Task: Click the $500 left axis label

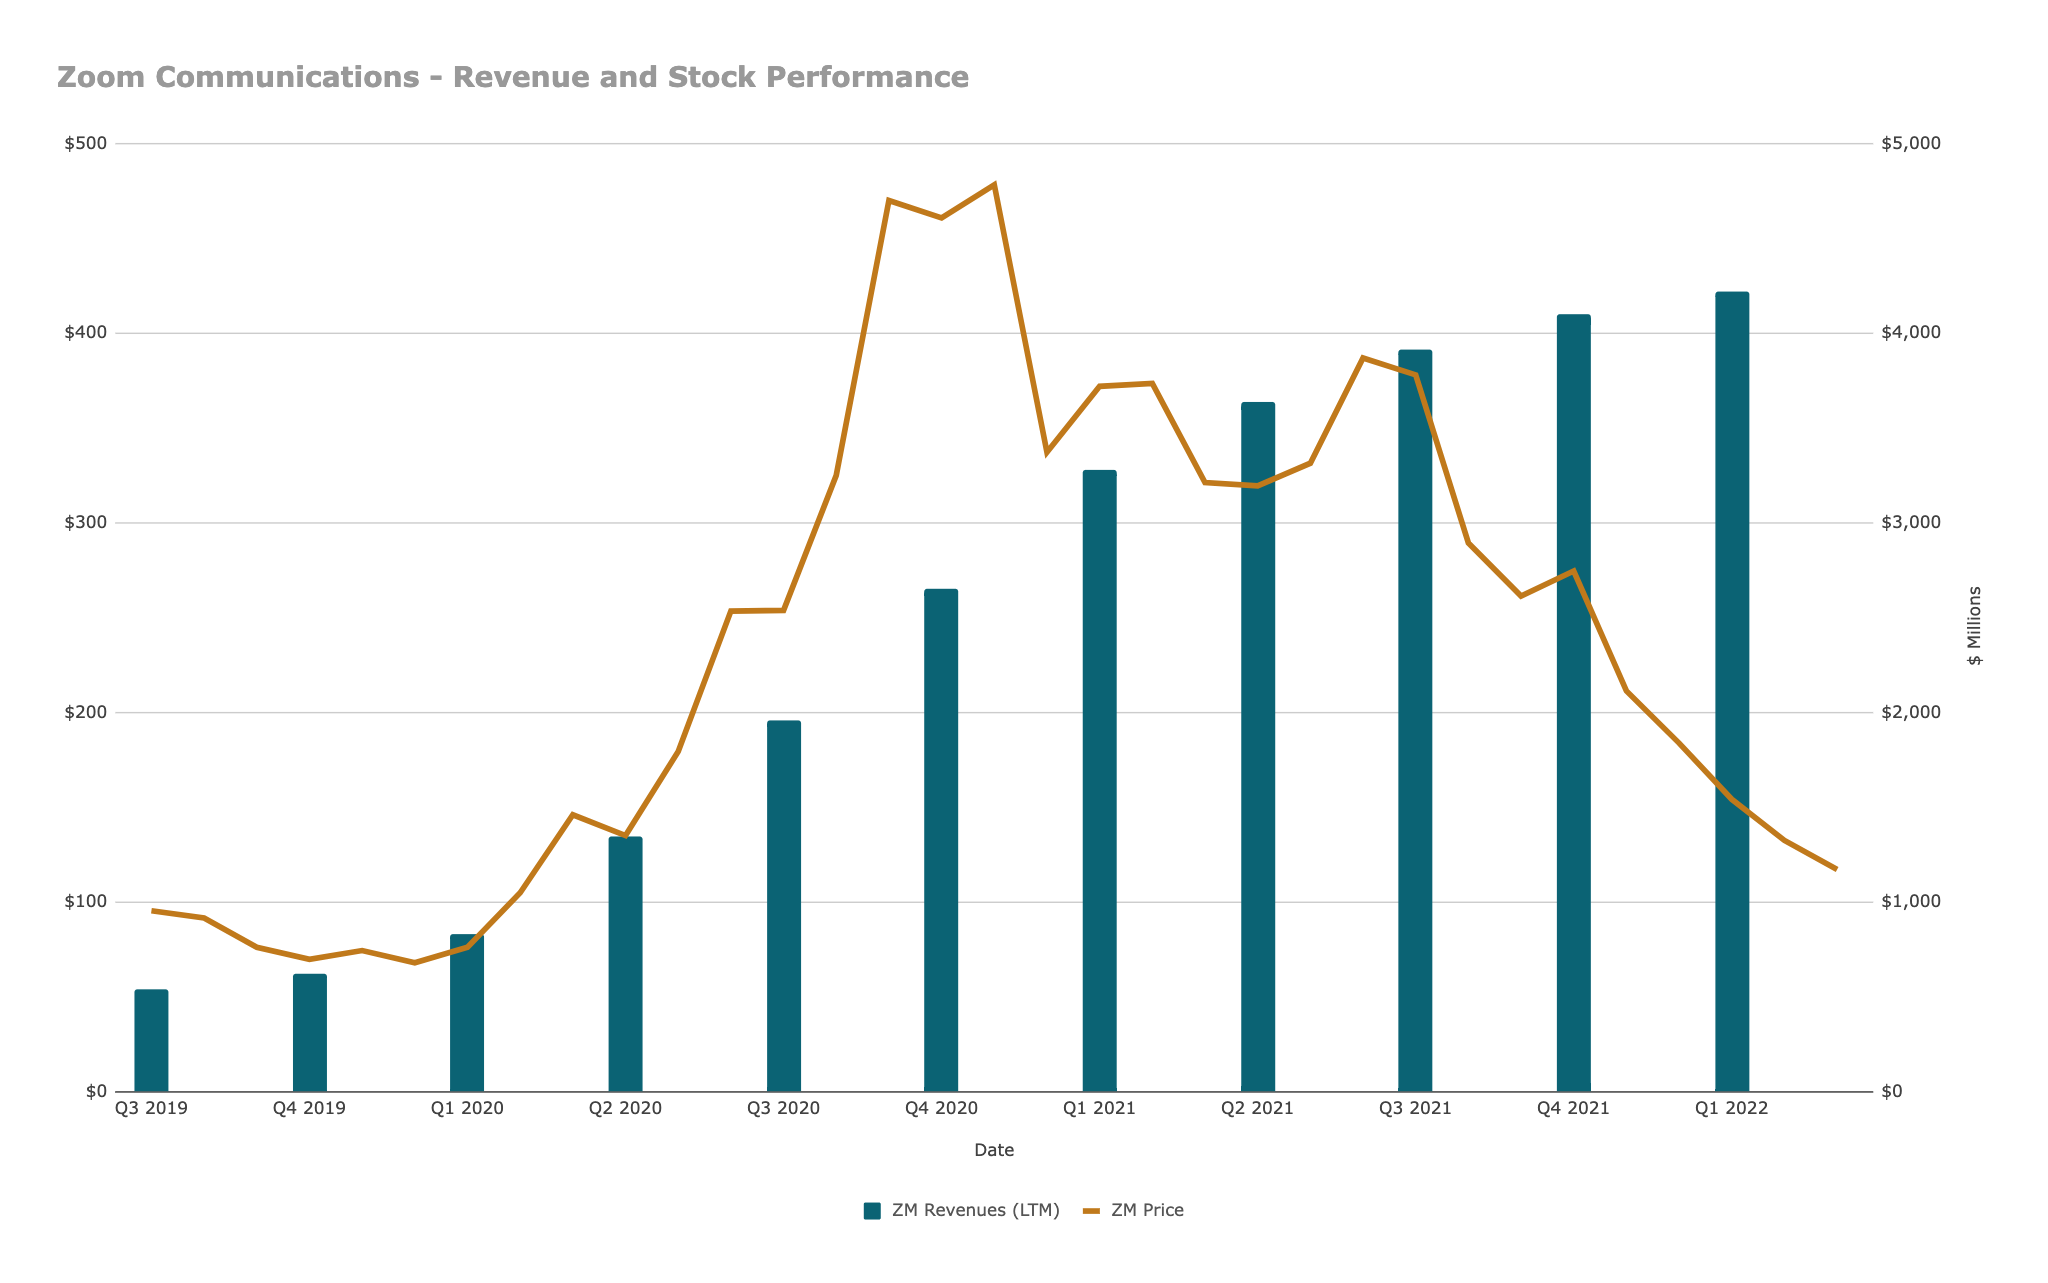Action: [x=85, y=143]
